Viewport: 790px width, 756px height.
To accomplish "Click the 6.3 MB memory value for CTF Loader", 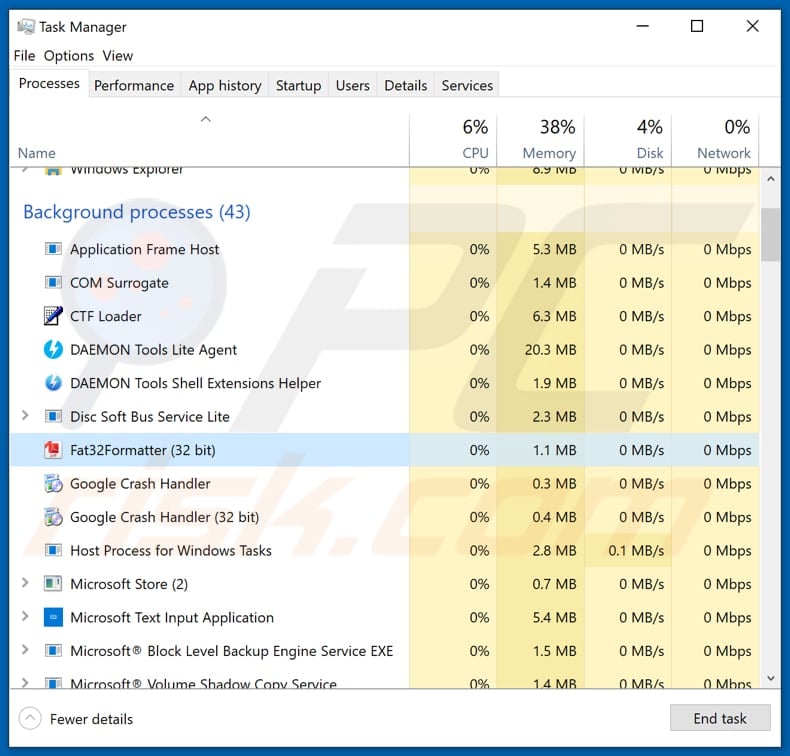I will 554,316.
